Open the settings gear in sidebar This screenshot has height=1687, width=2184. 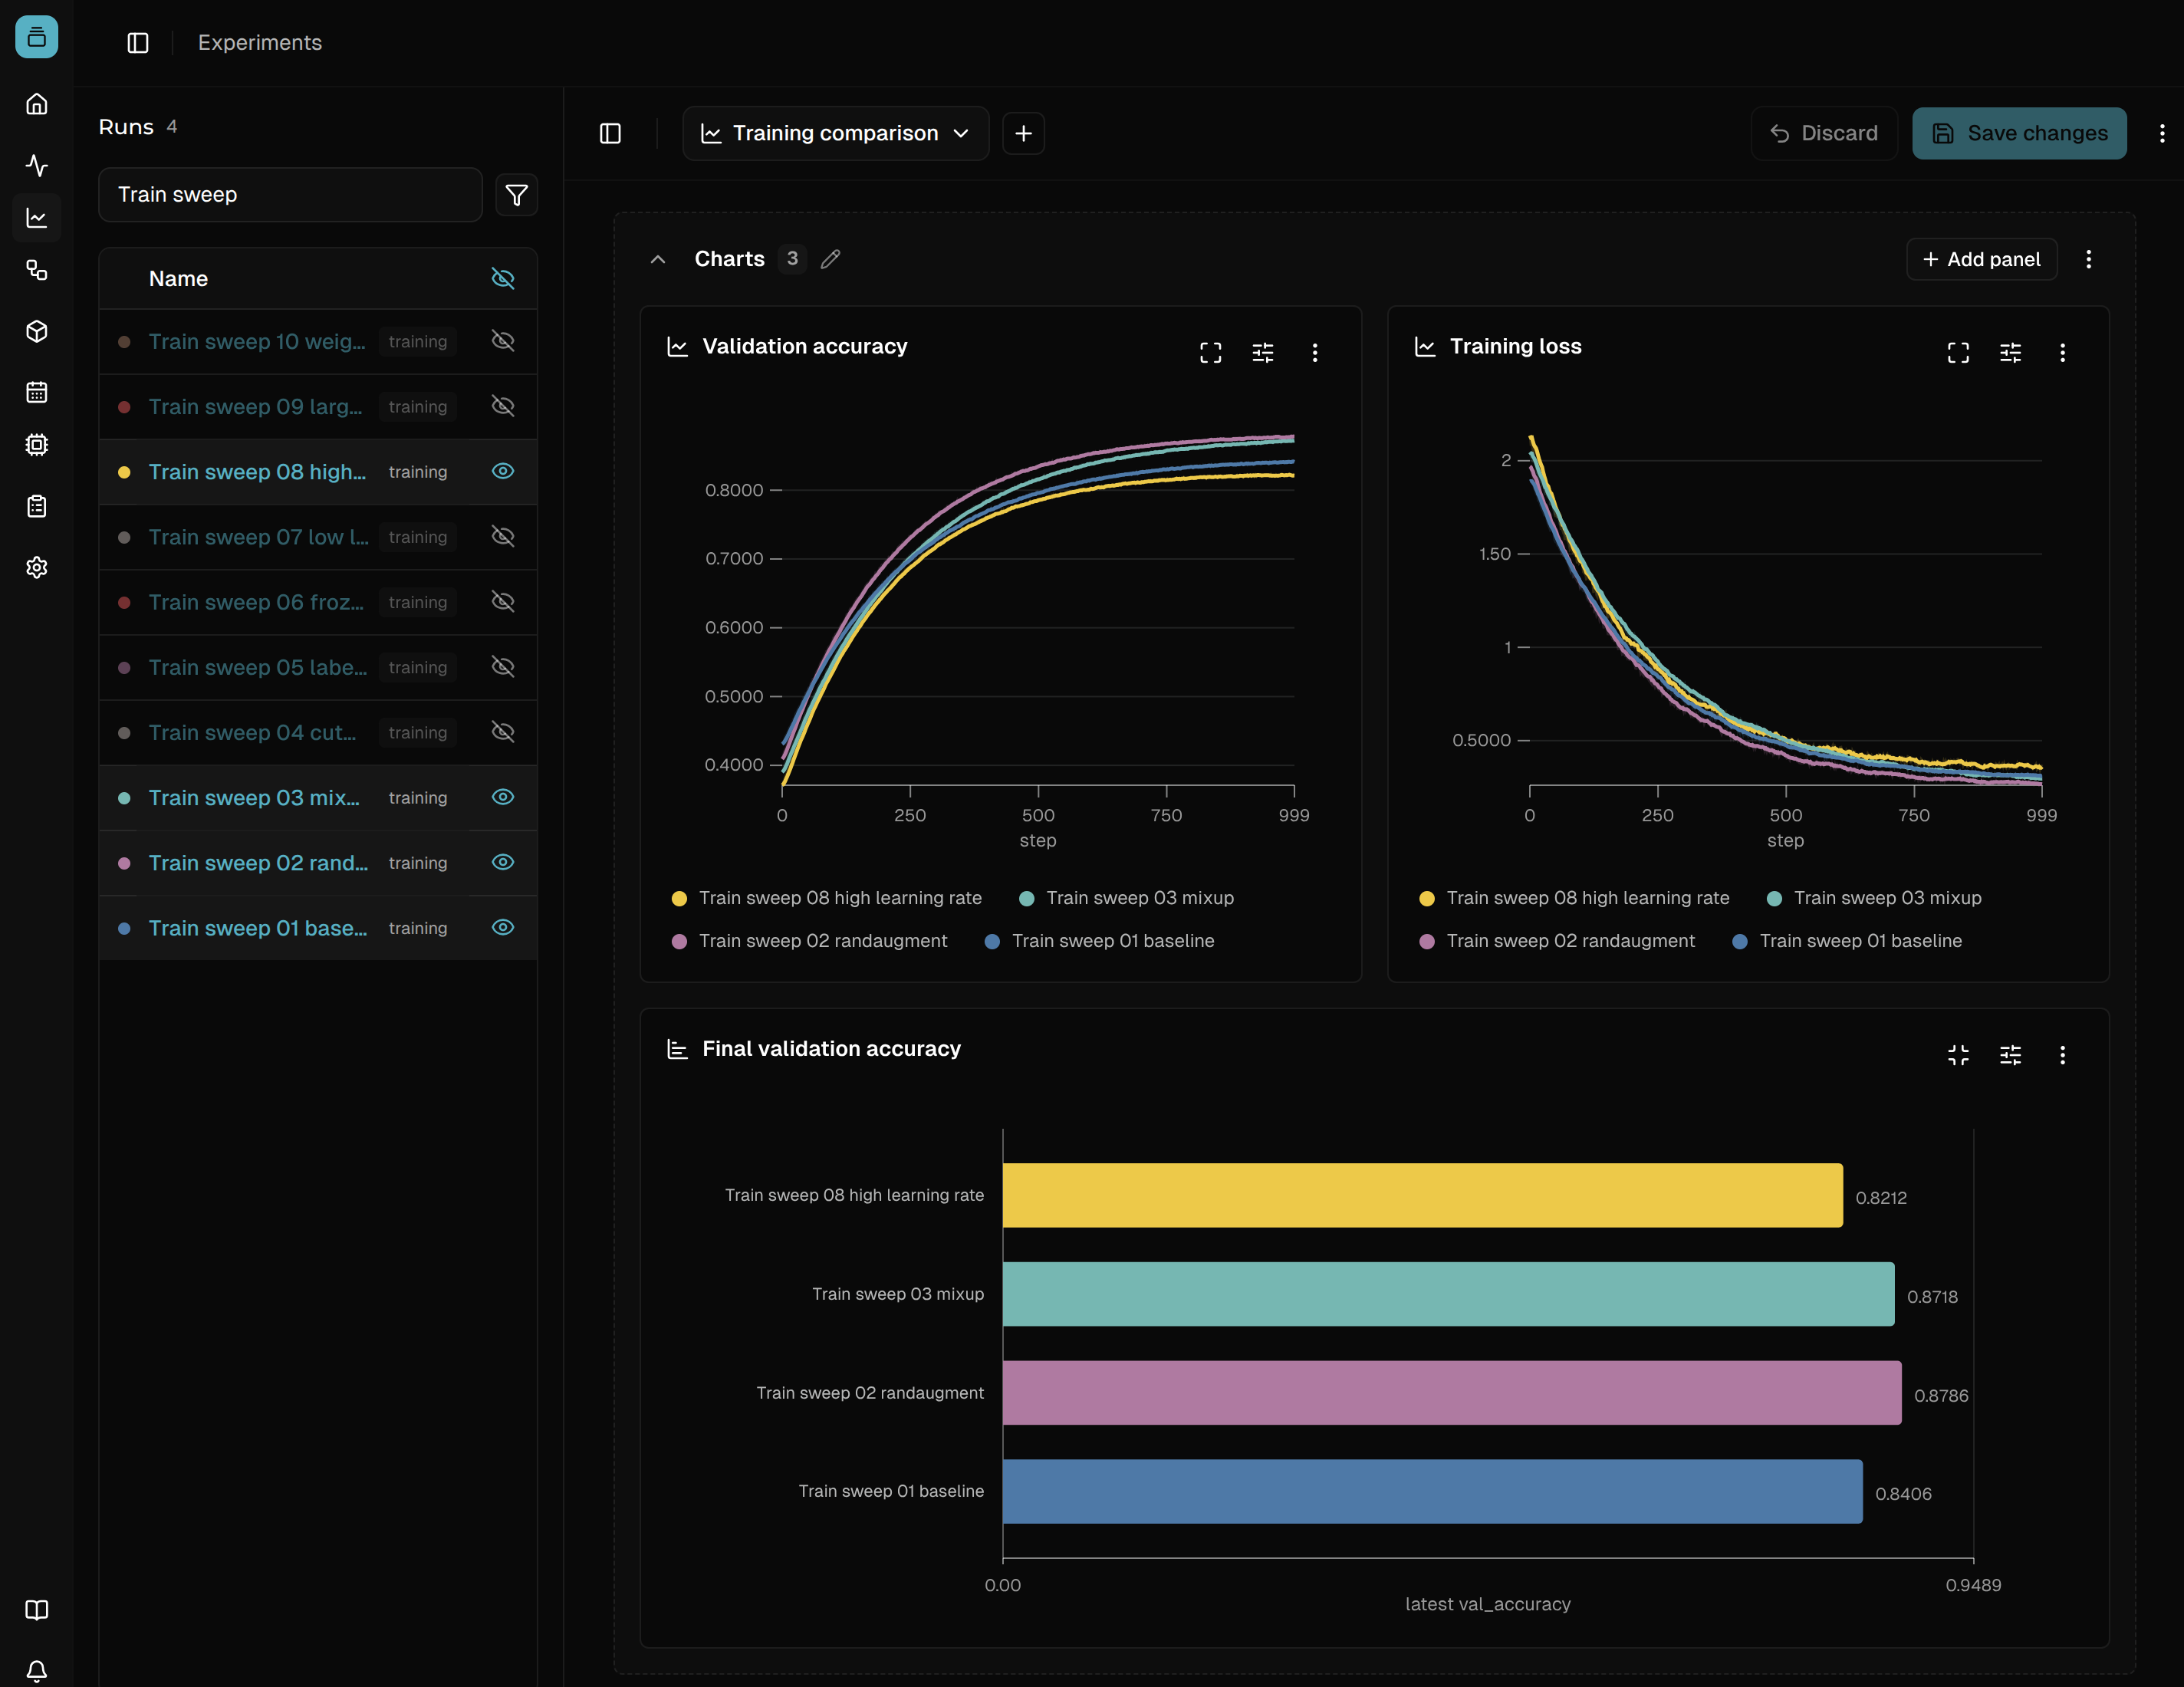[37, 567]
